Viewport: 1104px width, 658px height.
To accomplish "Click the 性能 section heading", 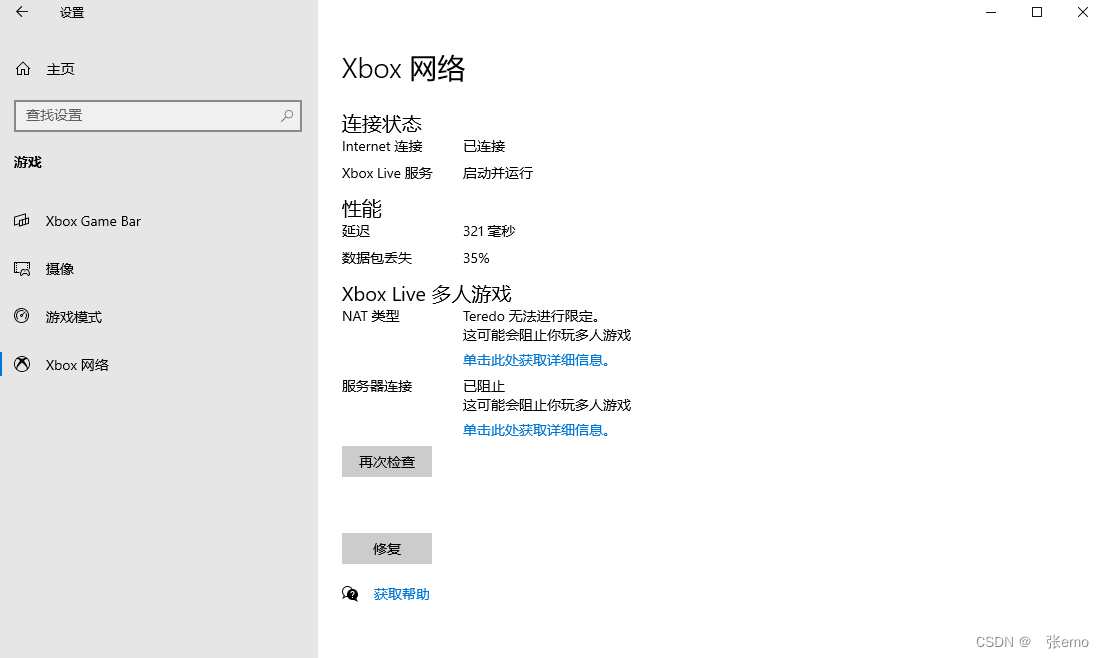I will click(362, 208).
